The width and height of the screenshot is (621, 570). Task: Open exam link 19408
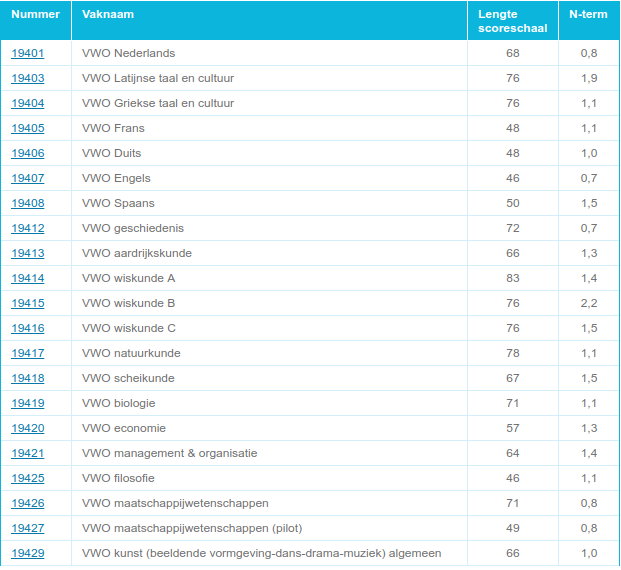[x=28, y=203]
